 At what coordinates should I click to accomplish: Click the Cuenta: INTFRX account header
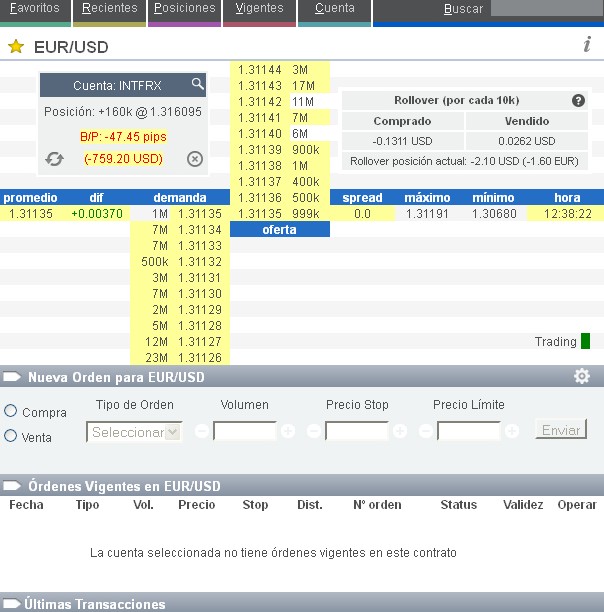tap(123, 85)
